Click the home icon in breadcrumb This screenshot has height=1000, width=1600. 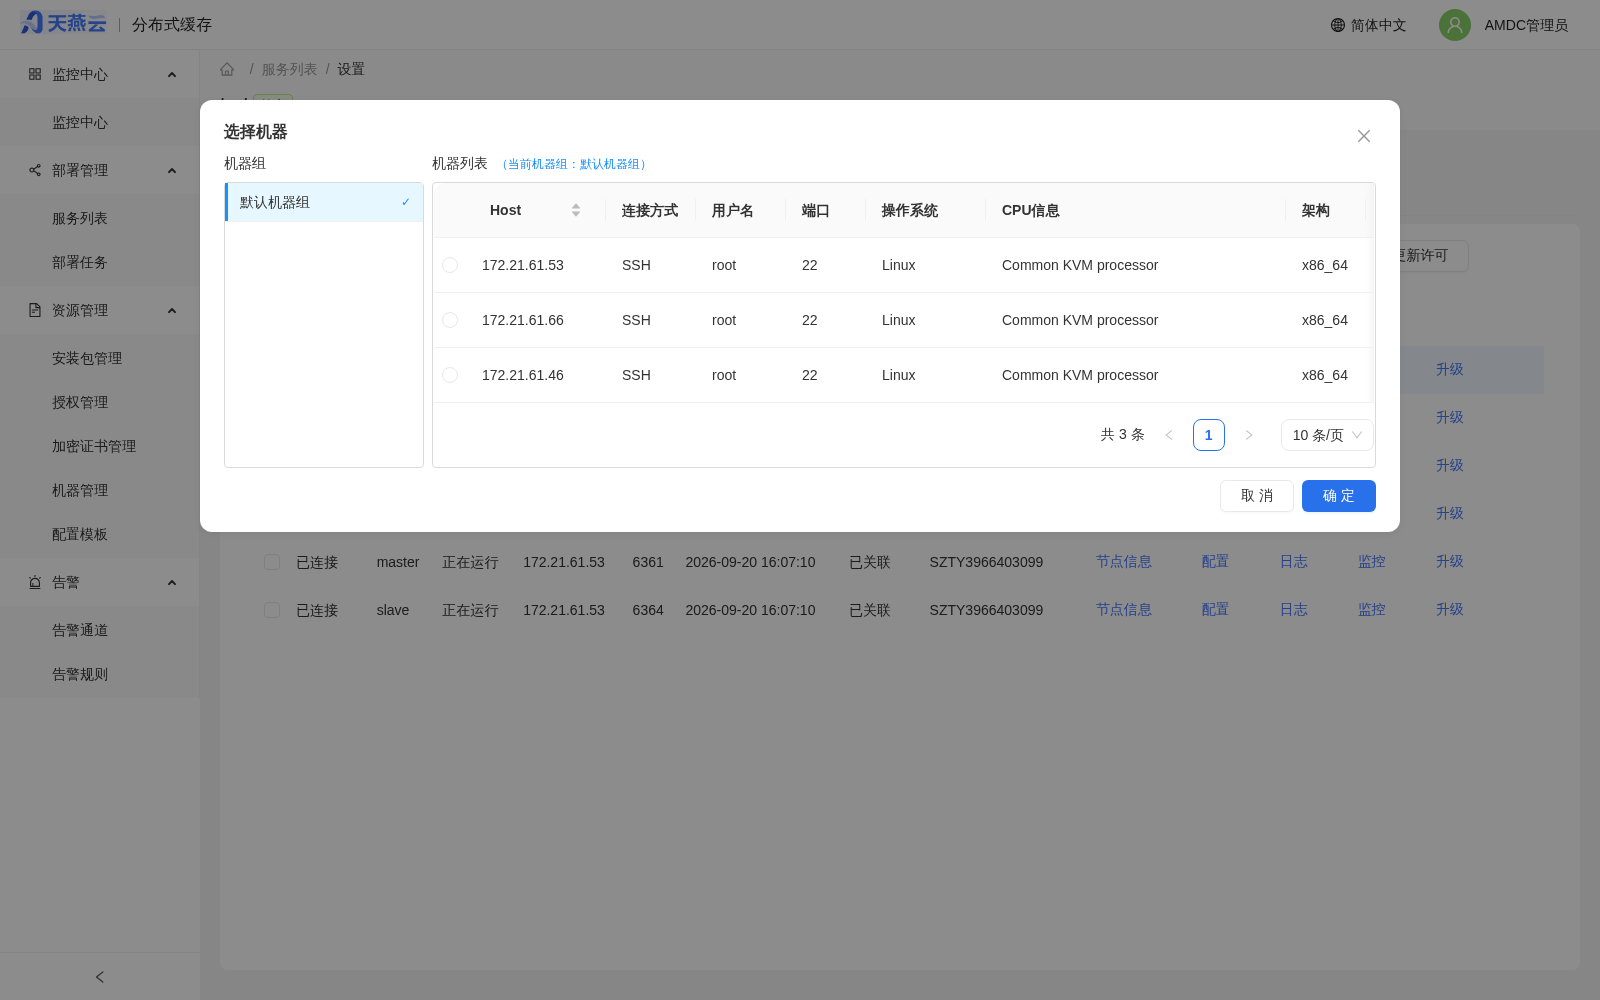coord(227,69)
